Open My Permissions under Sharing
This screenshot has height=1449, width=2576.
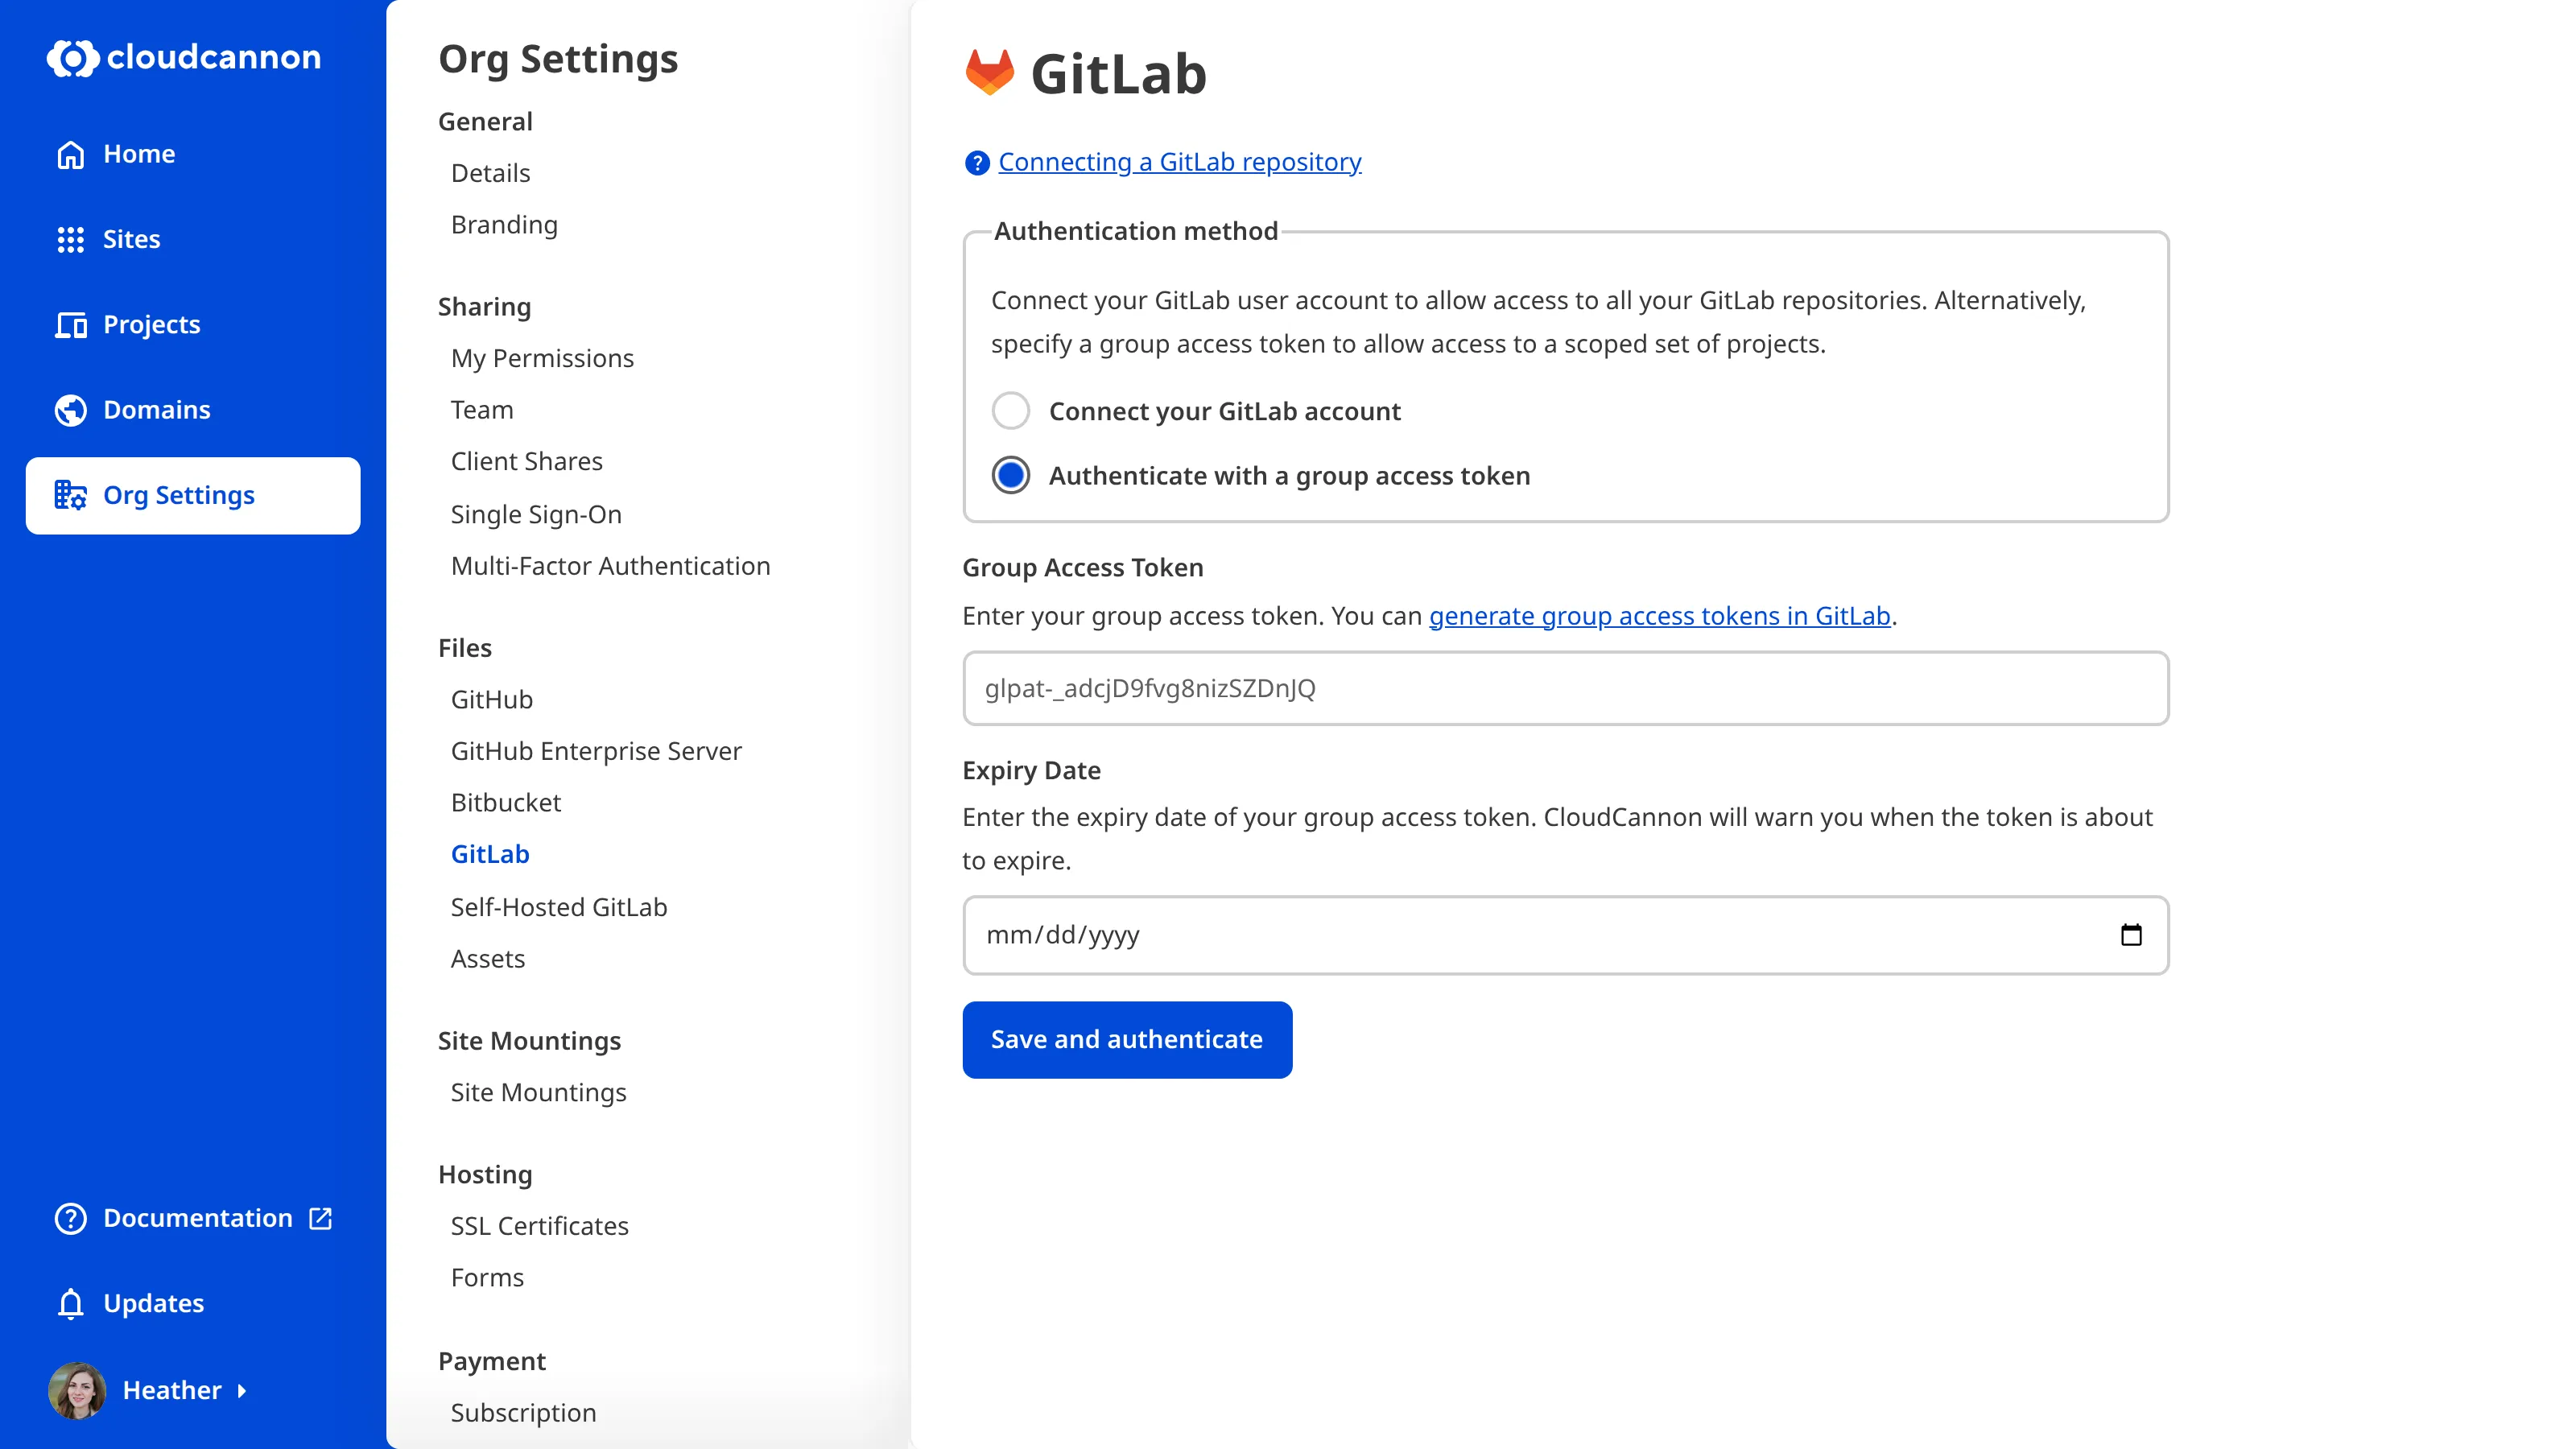542,358
